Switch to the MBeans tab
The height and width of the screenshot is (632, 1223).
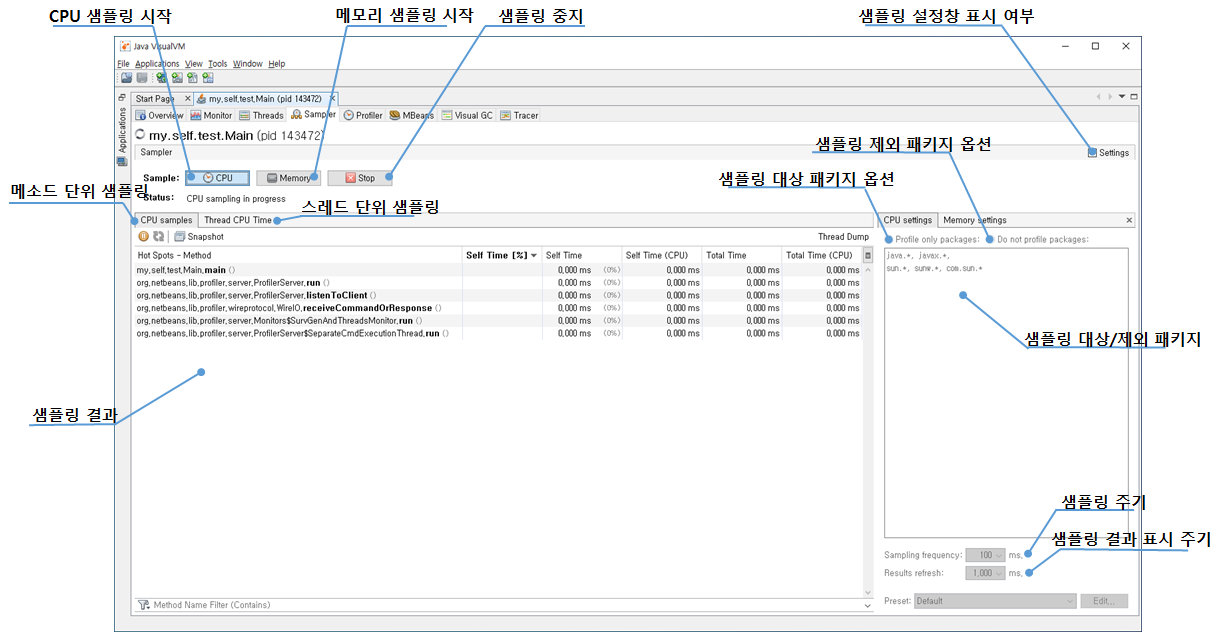coord(412,115)
